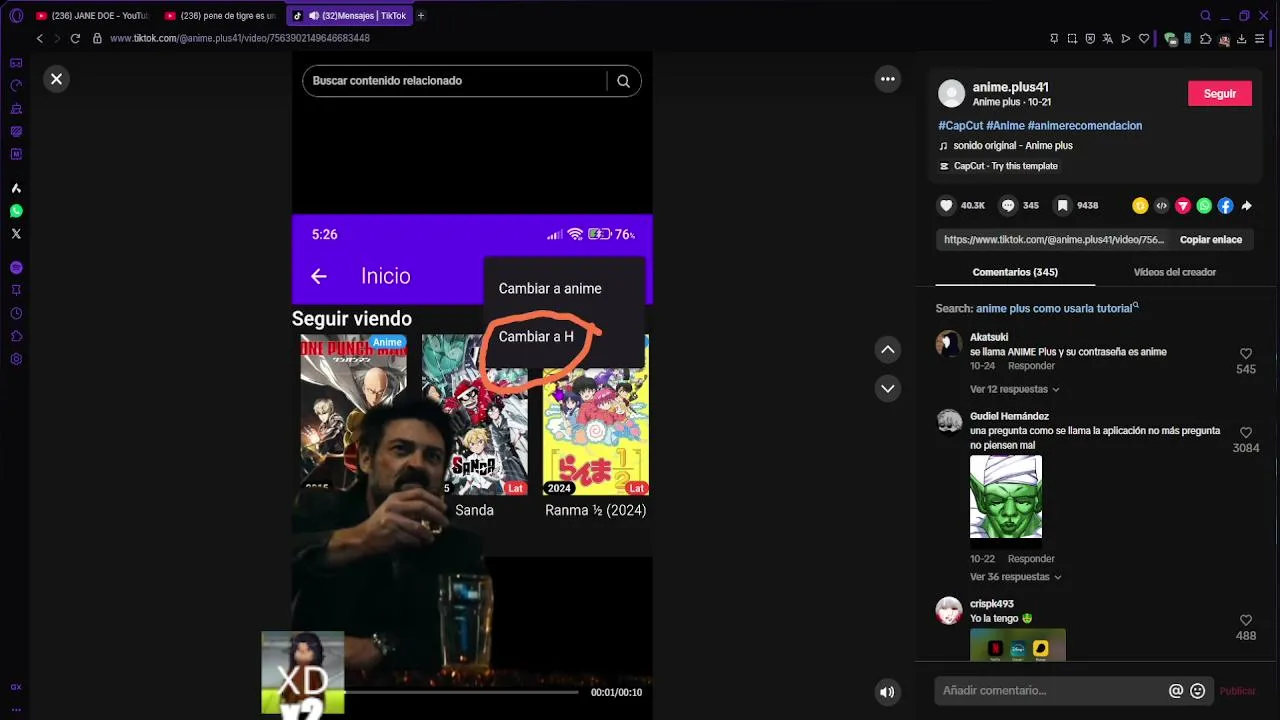The height and width of the screenshot is (720, 1280).
Task: Like Gudiel Hernández's comment
Action: [x=1246, y=433]
